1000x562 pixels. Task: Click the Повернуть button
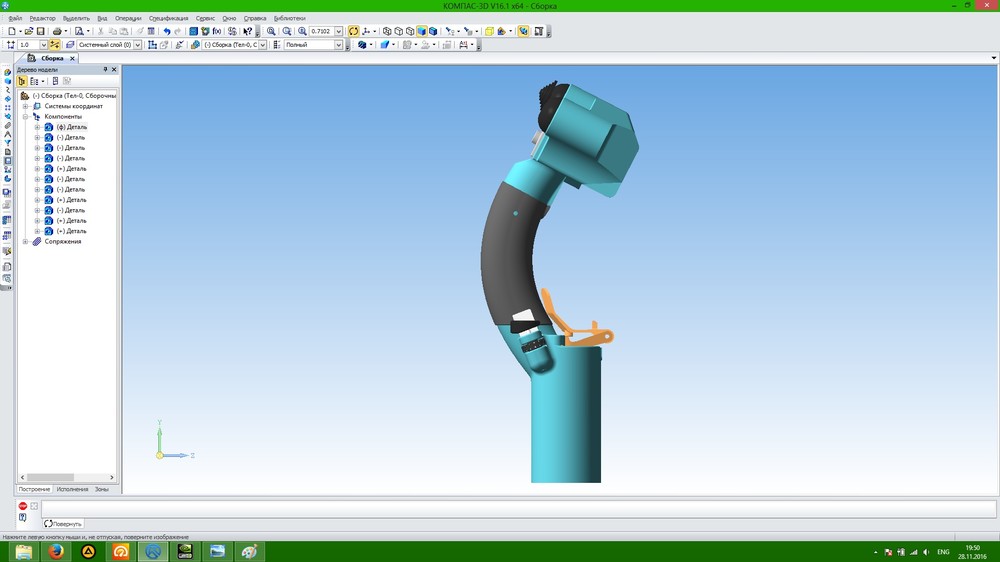click(x=64, y=523)
